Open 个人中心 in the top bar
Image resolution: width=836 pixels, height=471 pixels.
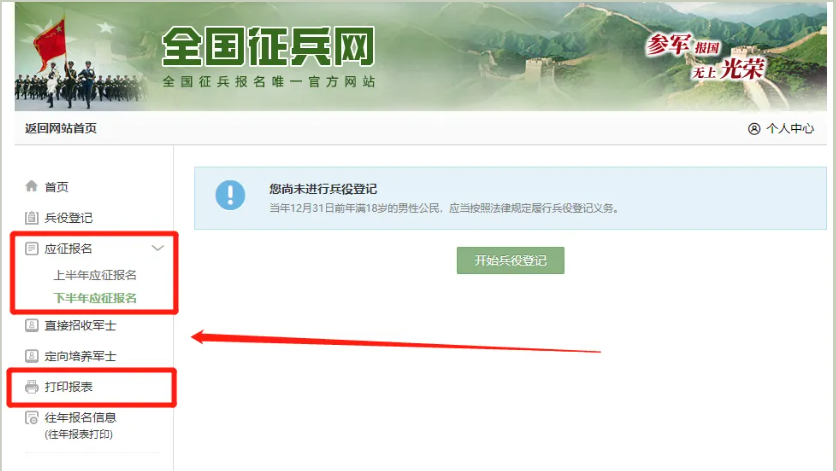pos(790,129)
